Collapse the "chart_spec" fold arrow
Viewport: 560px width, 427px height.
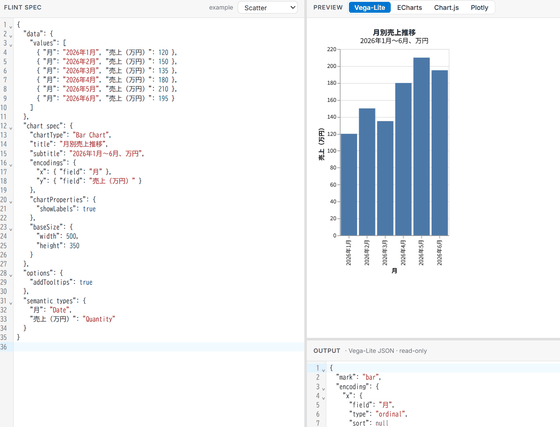[11, 128]
